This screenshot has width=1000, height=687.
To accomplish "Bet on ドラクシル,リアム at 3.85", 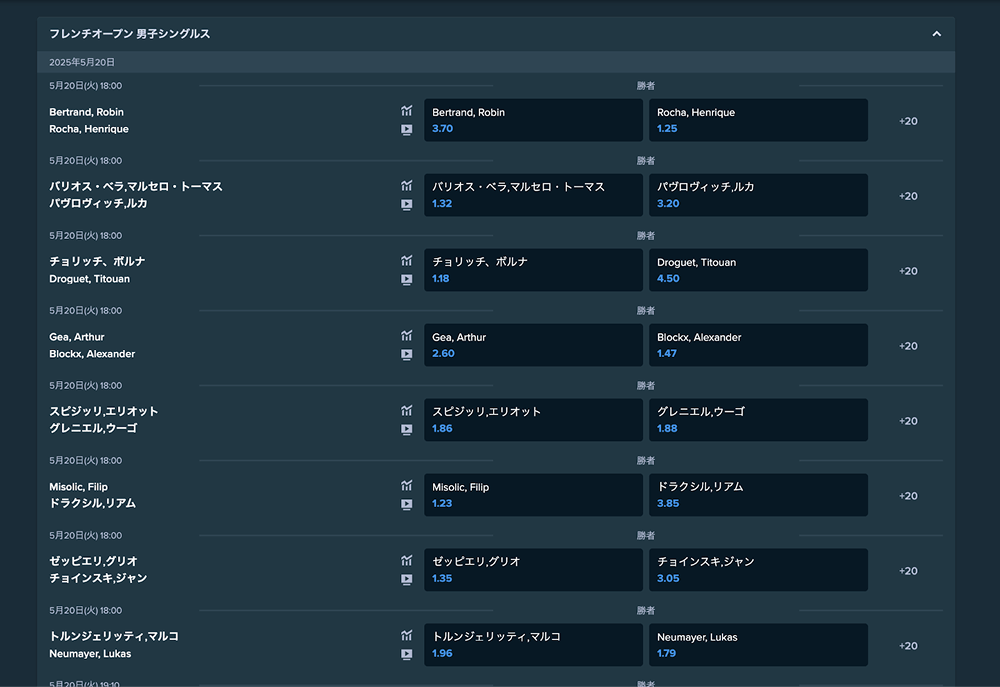I will pos(758,495).
